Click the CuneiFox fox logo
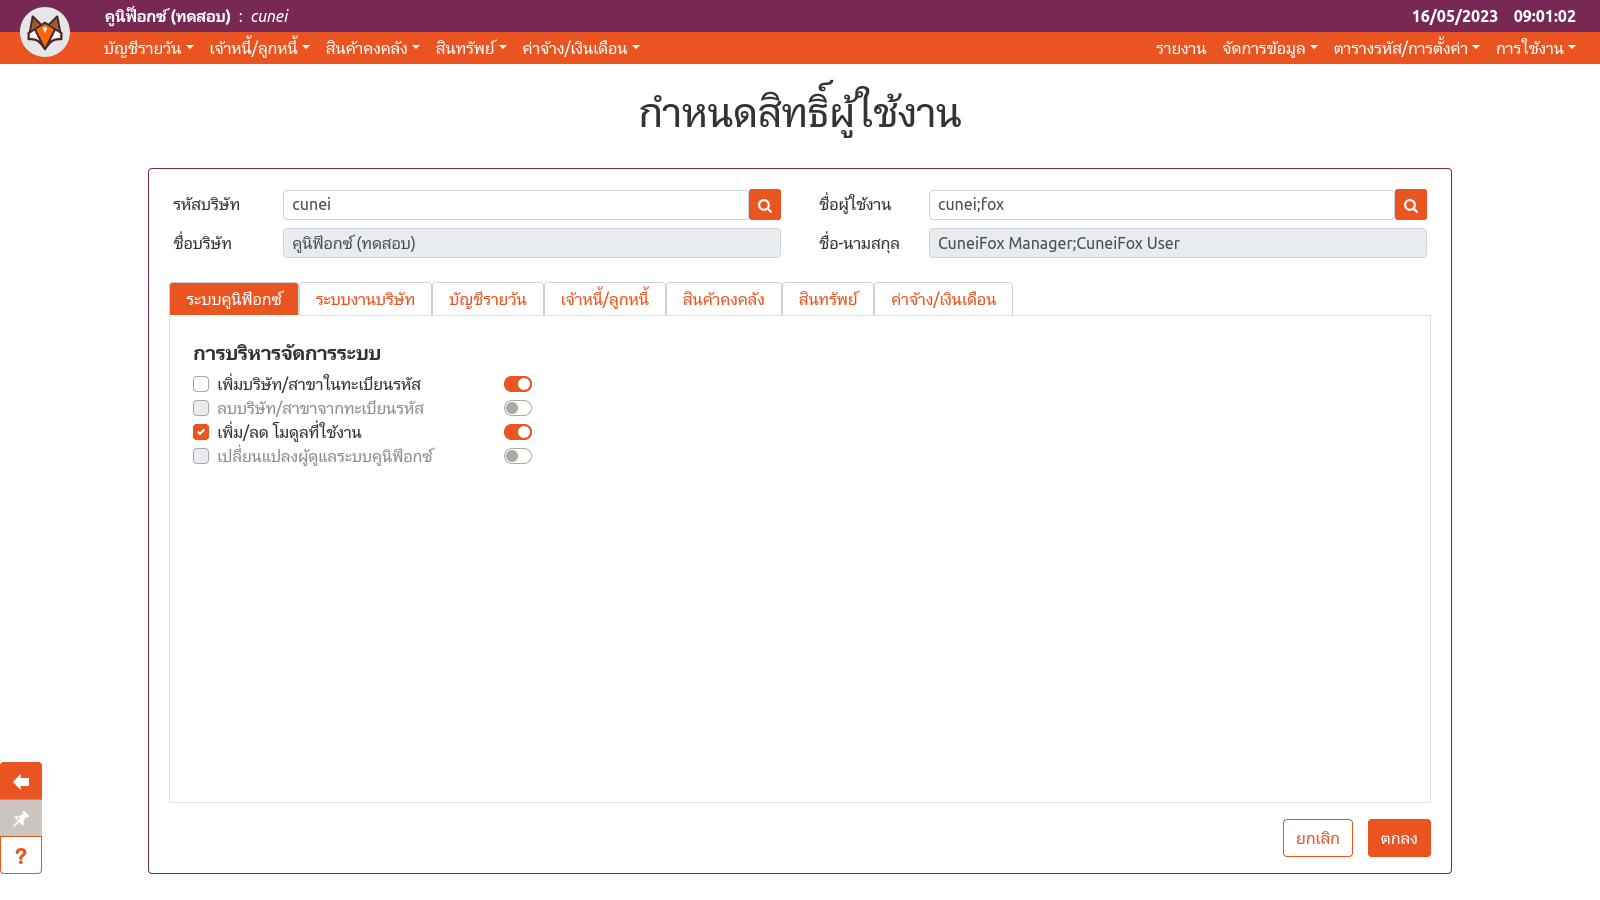The image size is (1600, 900). pyautogui.click(x=45, y=32)
